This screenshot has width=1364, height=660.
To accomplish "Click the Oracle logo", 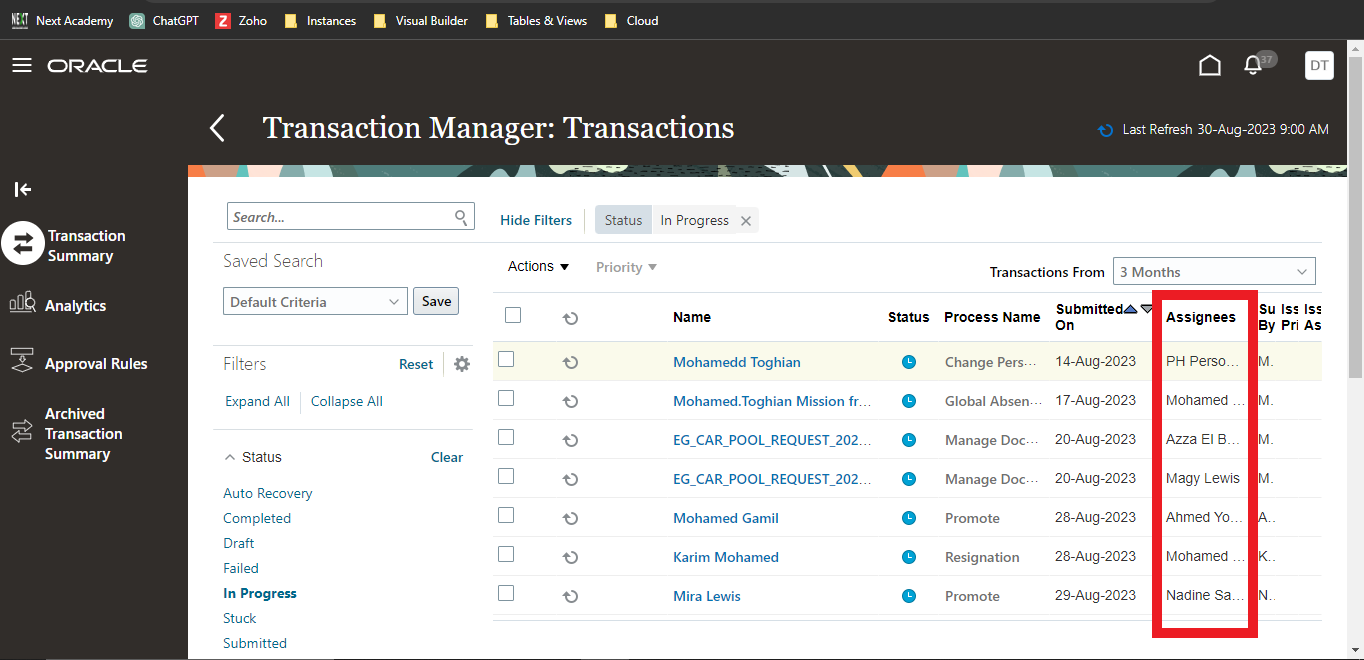I will click(97, 66).
